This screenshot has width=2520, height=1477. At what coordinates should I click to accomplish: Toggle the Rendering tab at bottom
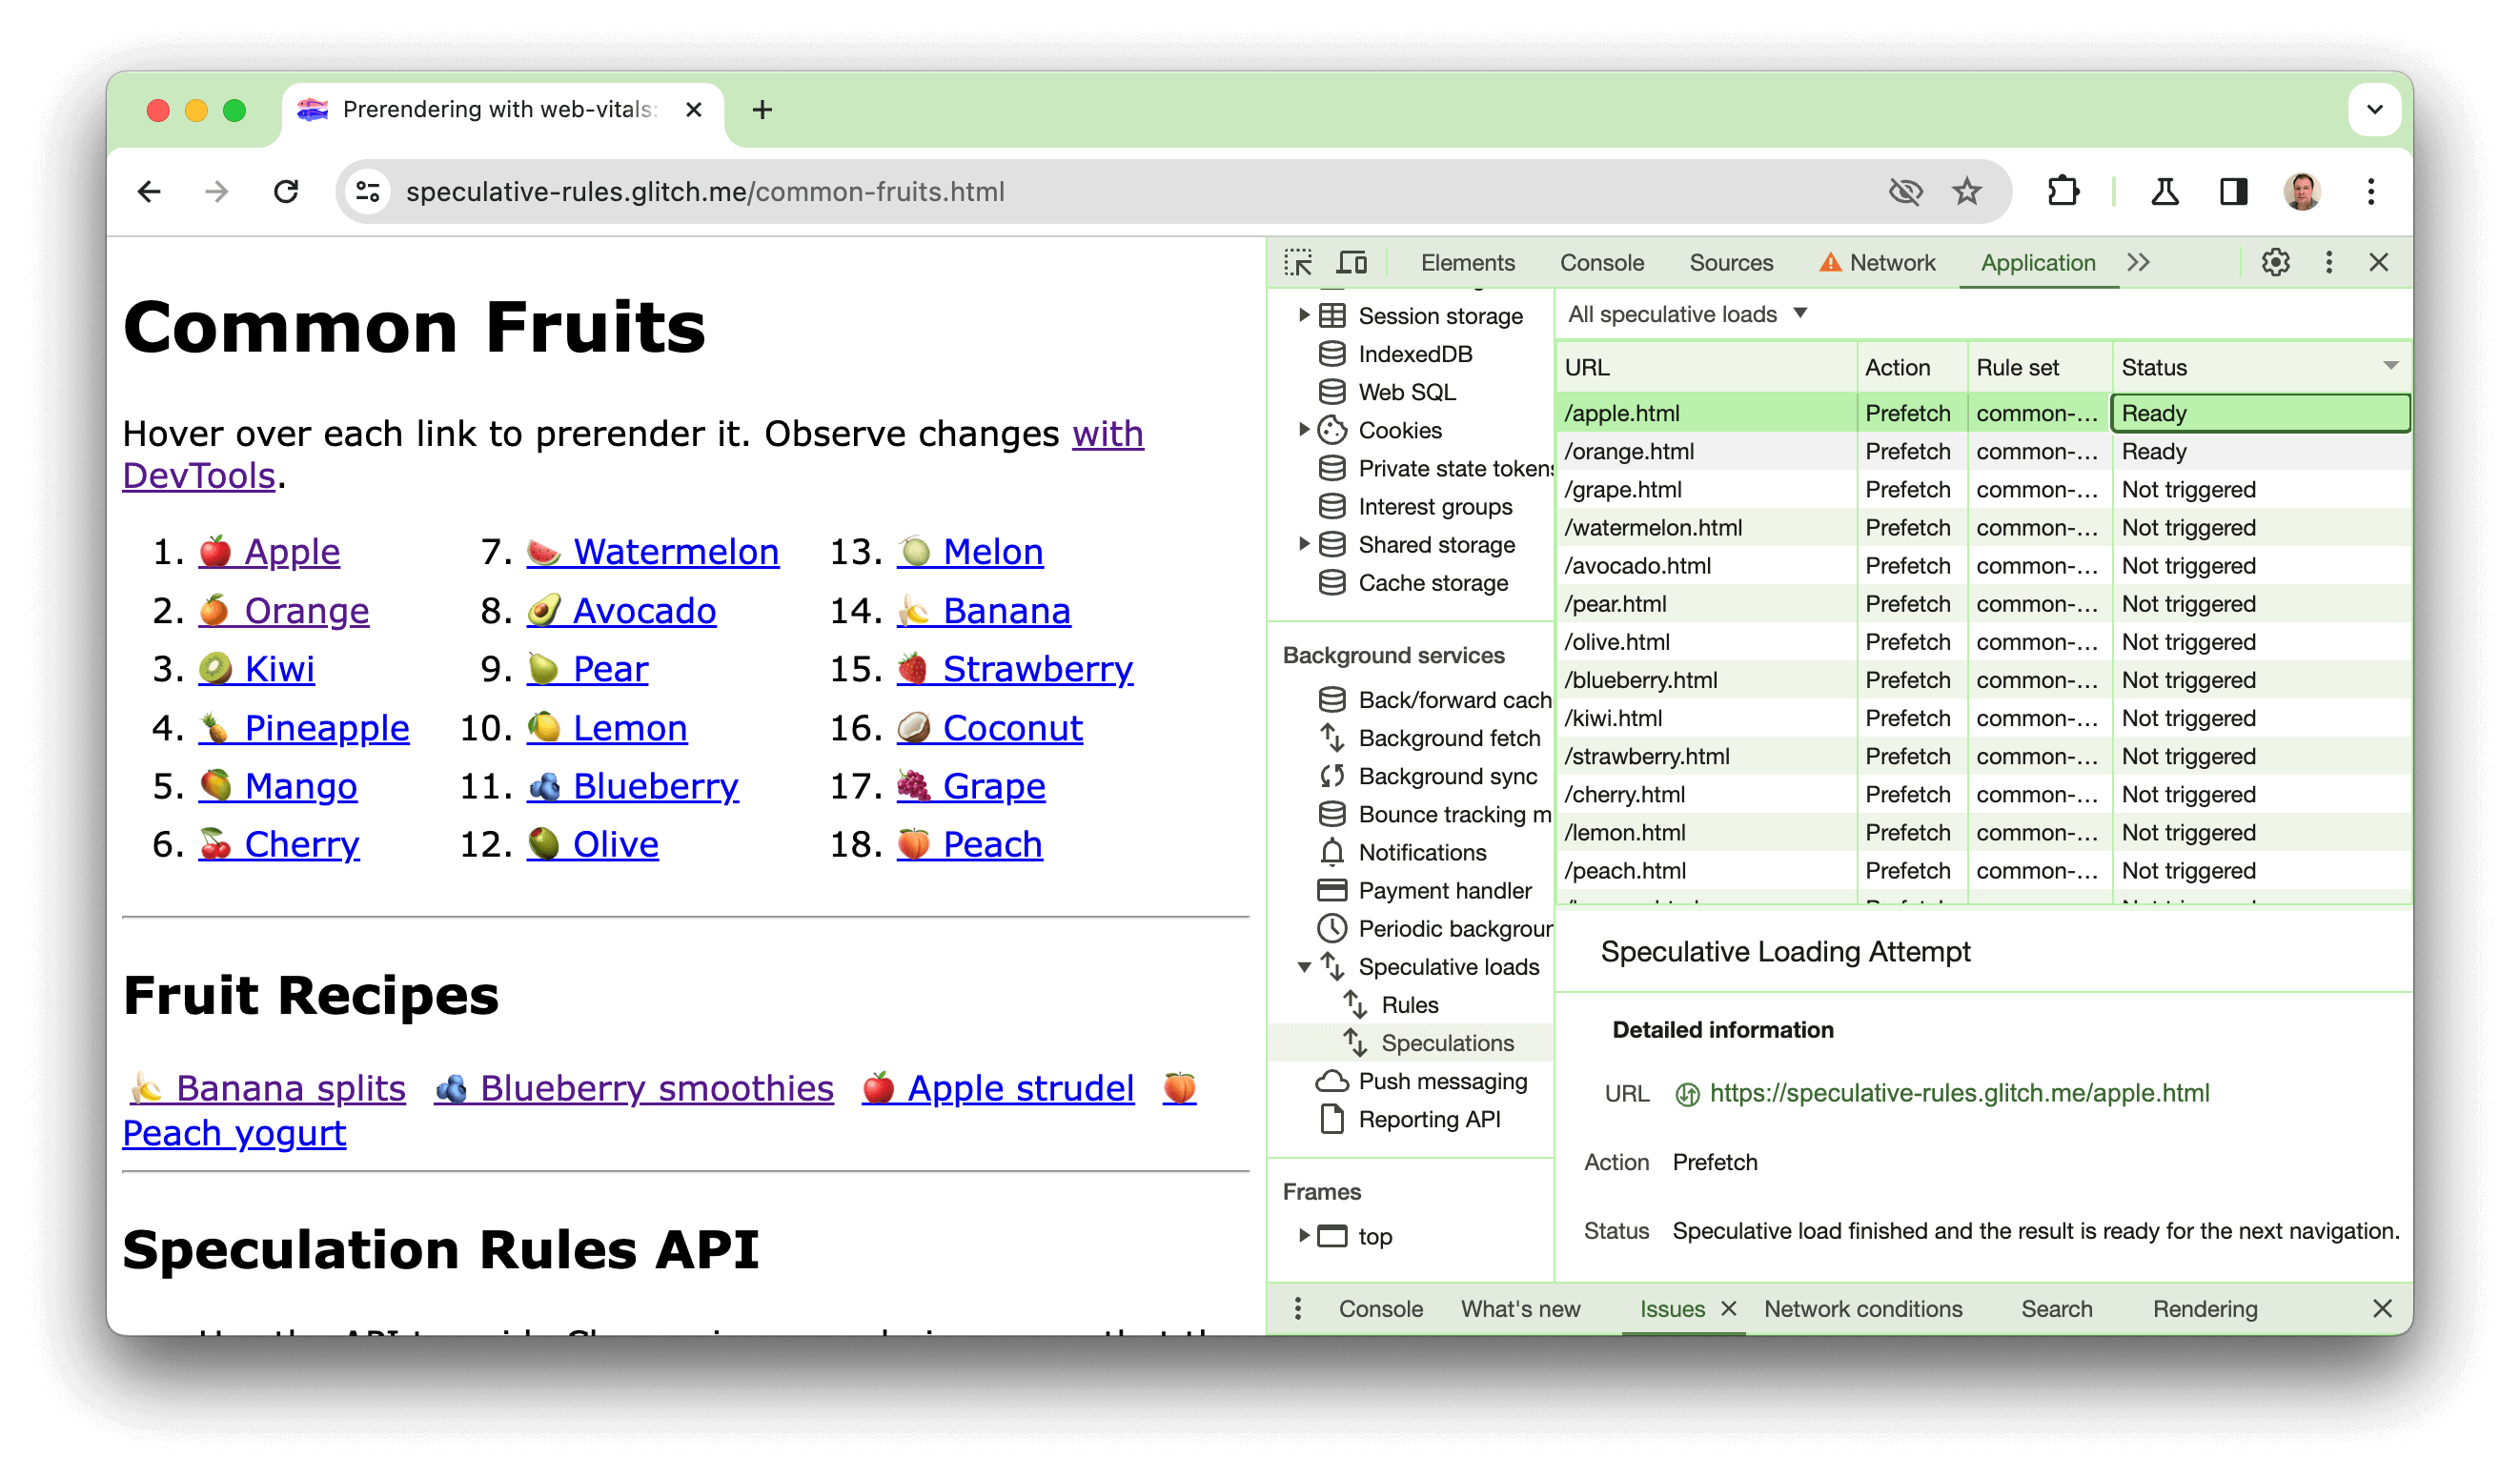click(2204, 1308)
